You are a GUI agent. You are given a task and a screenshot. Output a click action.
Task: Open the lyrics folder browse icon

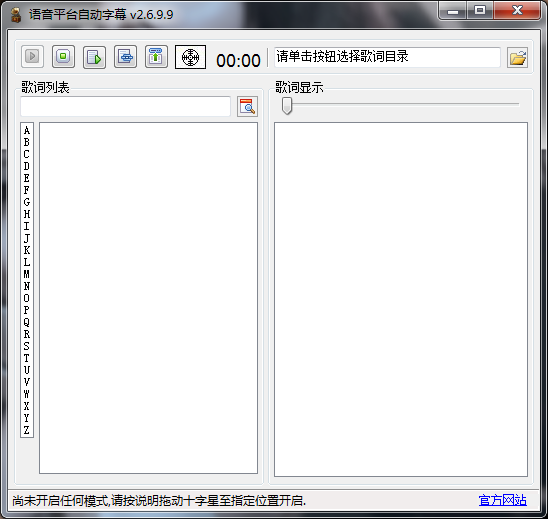tap(518, 58)
